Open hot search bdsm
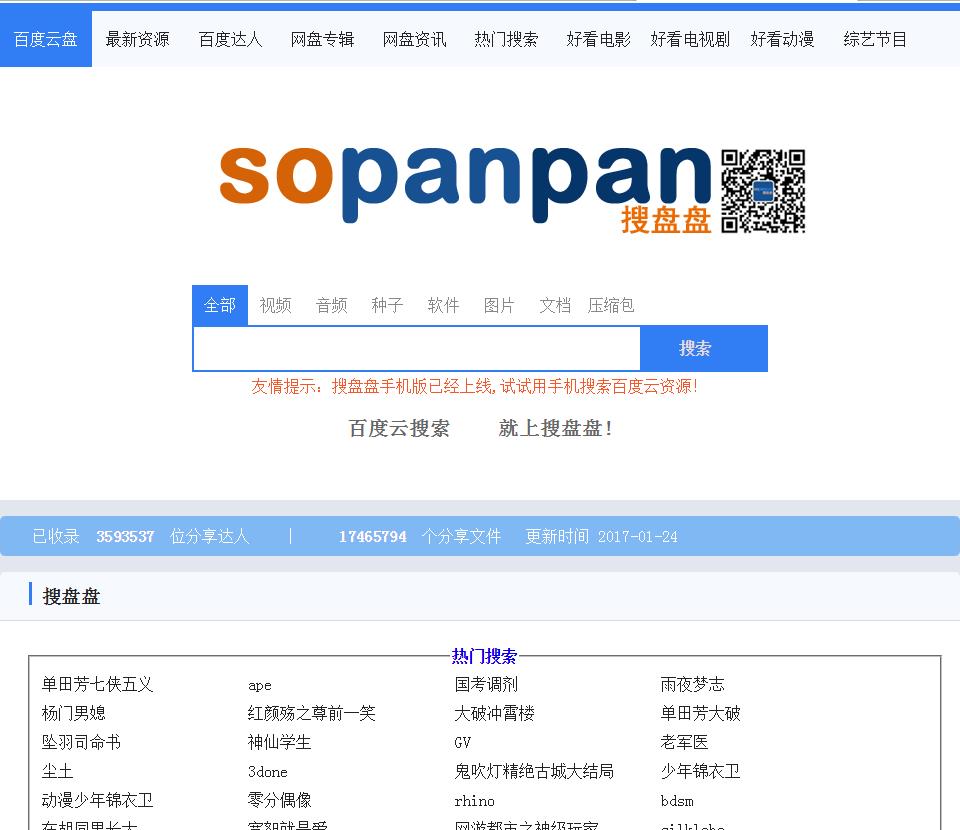 pyautogui.click(x=677, y=801)
